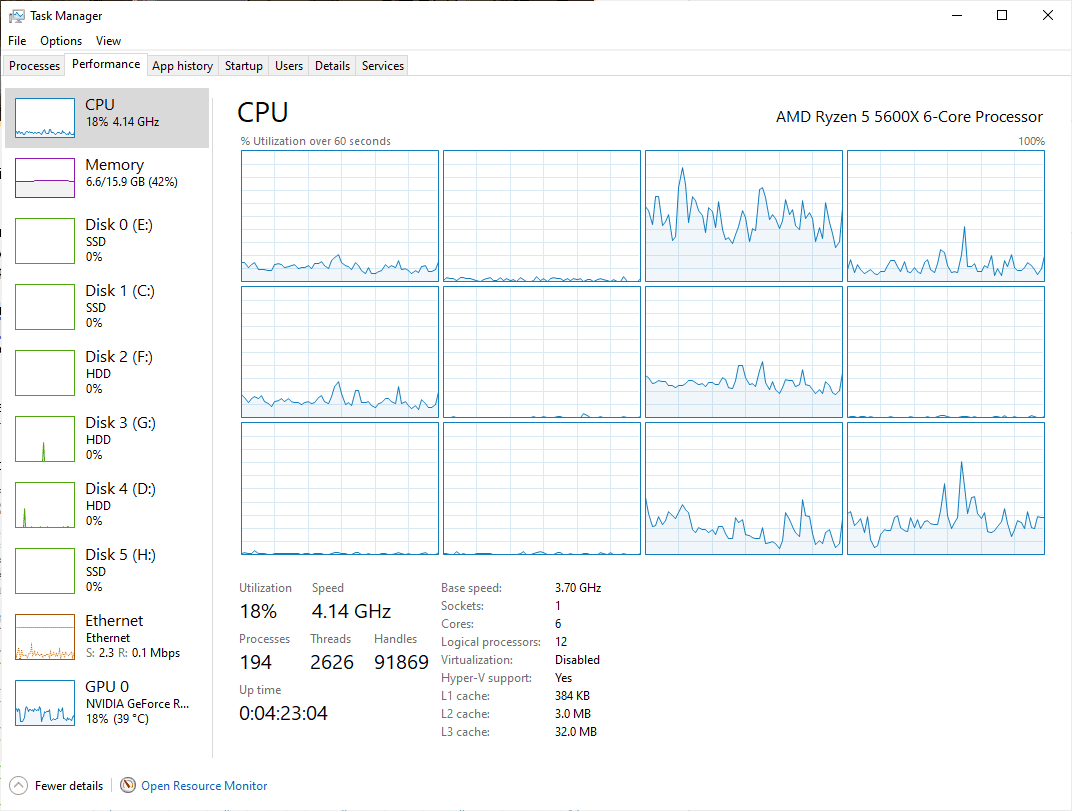Click the third core graph in top row
This screenshot has height=811, width=1072.
click(x=744, y=216)
